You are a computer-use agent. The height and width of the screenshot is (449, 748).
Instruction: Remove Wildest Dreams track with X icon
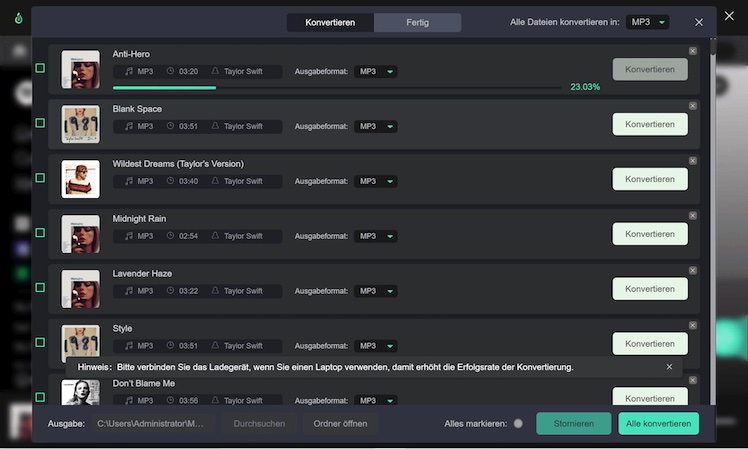pyautogui.click(x=693, y=161)
